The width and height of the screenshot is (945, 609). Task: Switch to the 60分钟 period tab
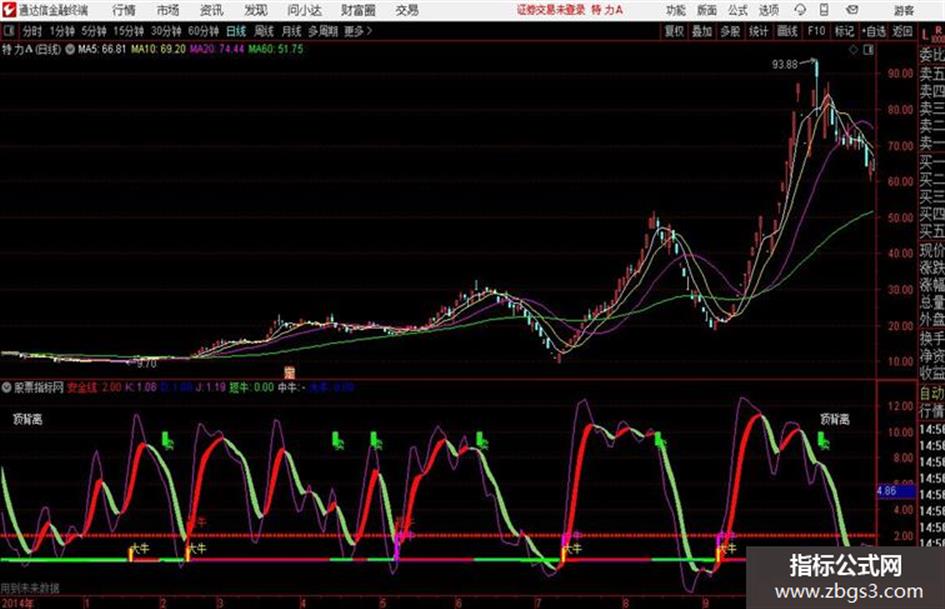(203, 31)
